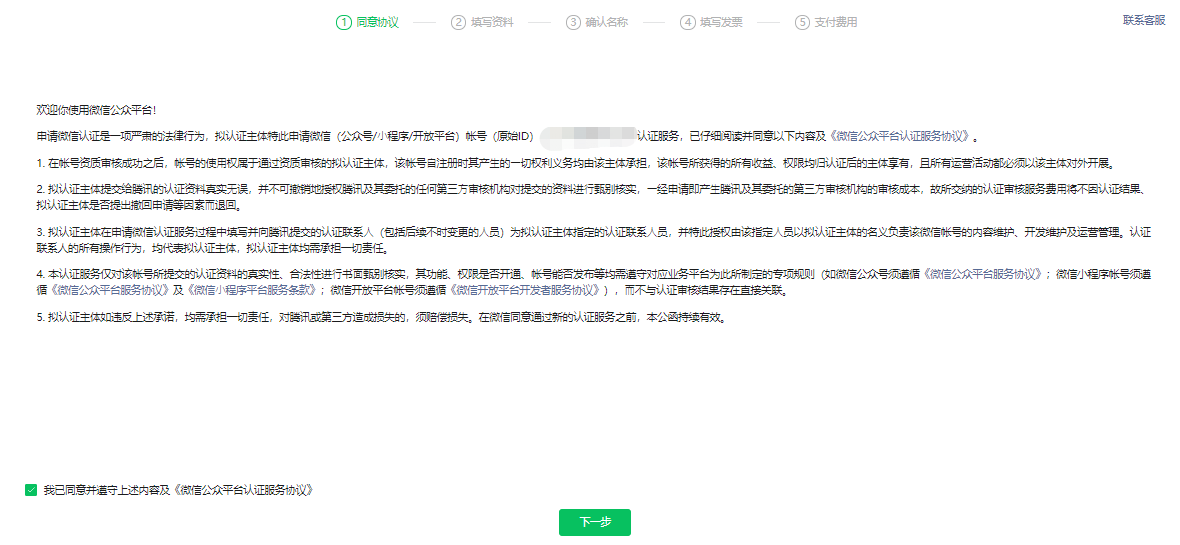Open 《微信公众平台认证服务协议》 link beside the checkbox

[x=243, y=490]
